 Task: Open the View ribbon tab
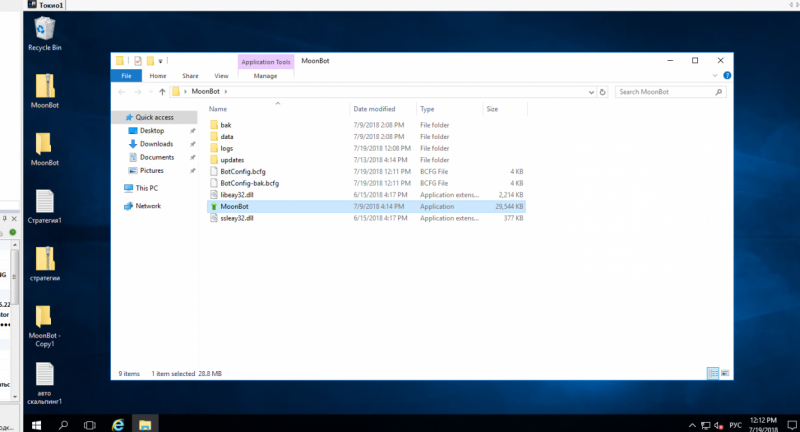coord(221,75)
